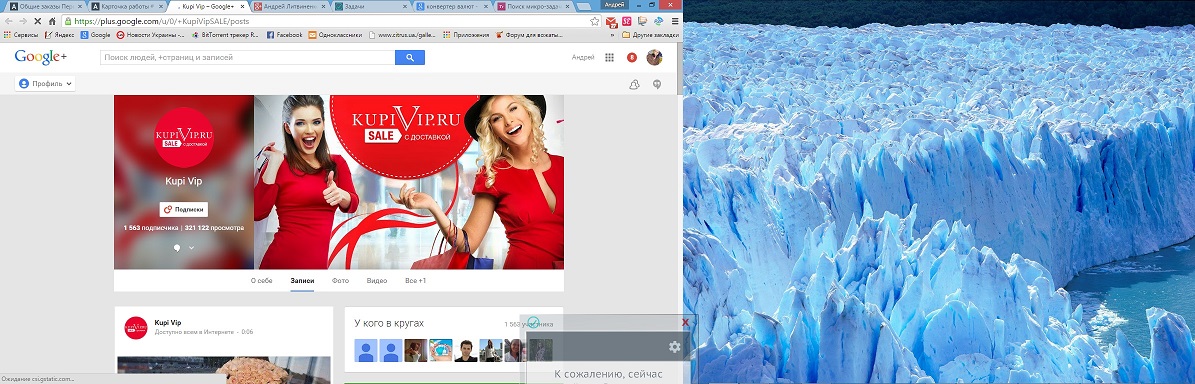Open the Facebook bookmark
1195x384 pixels.
285,35
